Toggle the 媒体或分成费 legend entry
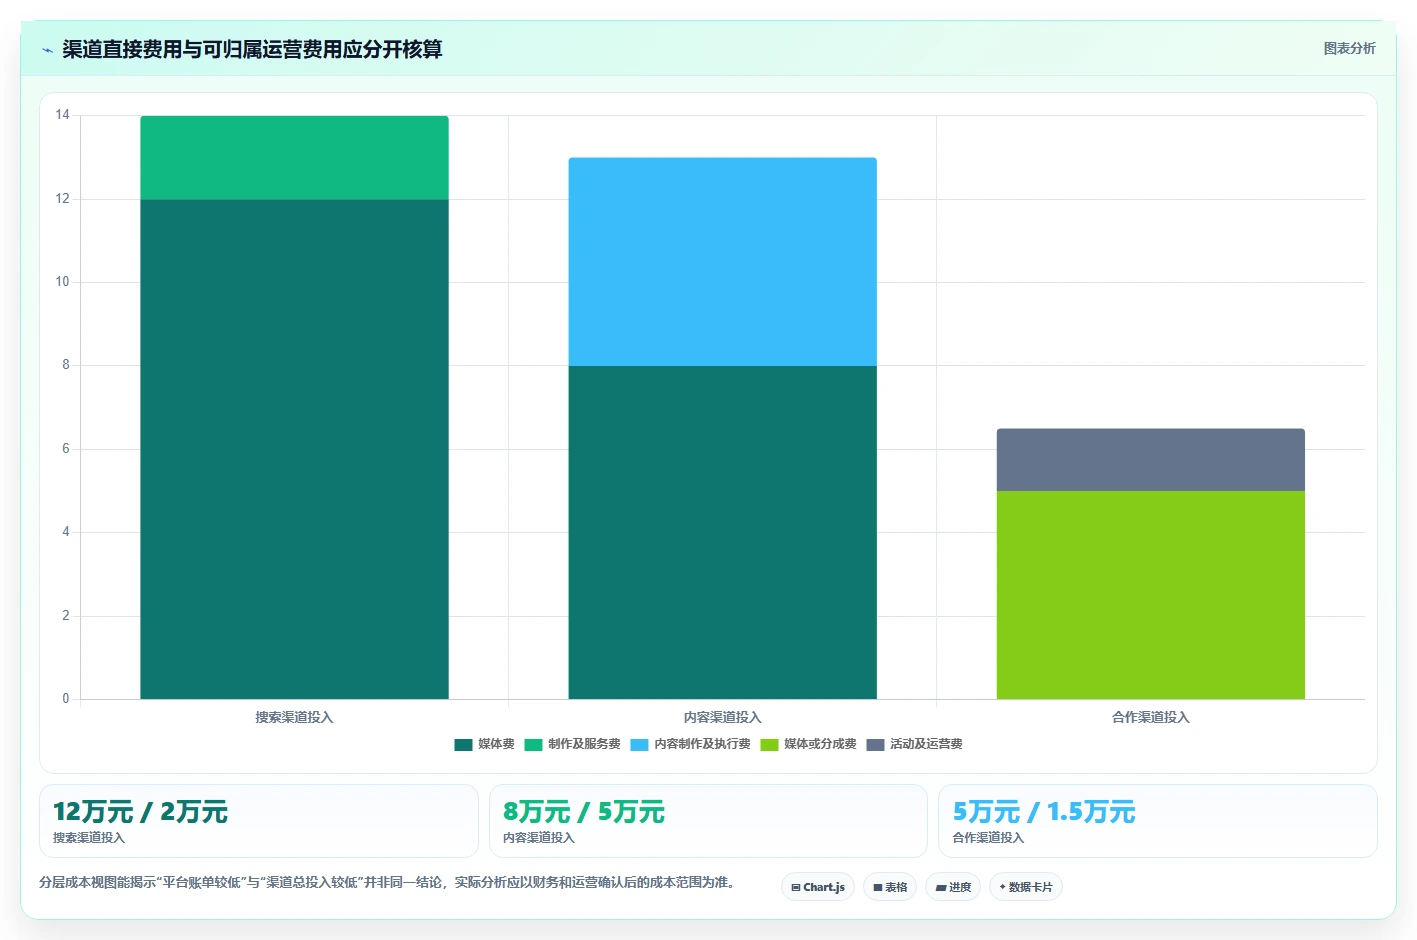The width and height of the screenshot is (1417, 940). [808, 744]
